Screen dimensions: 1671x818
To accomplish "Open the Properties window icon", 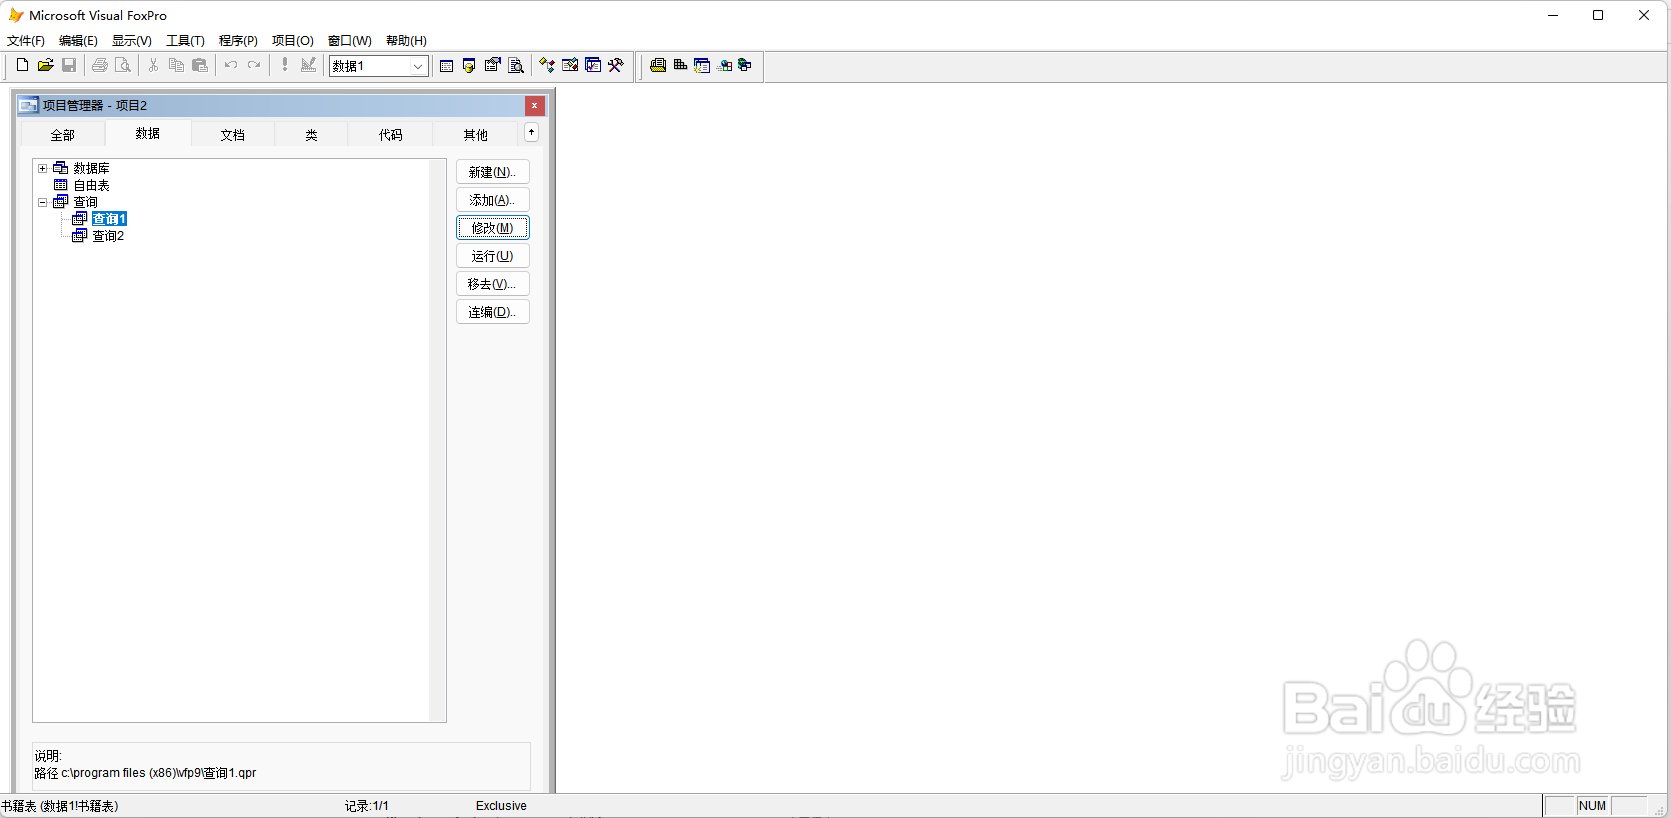I will pyautogui.click(x=492, y=65).
